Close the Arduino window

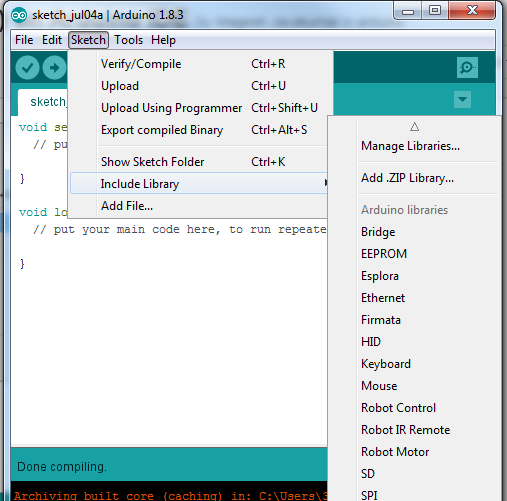(472, 11)
